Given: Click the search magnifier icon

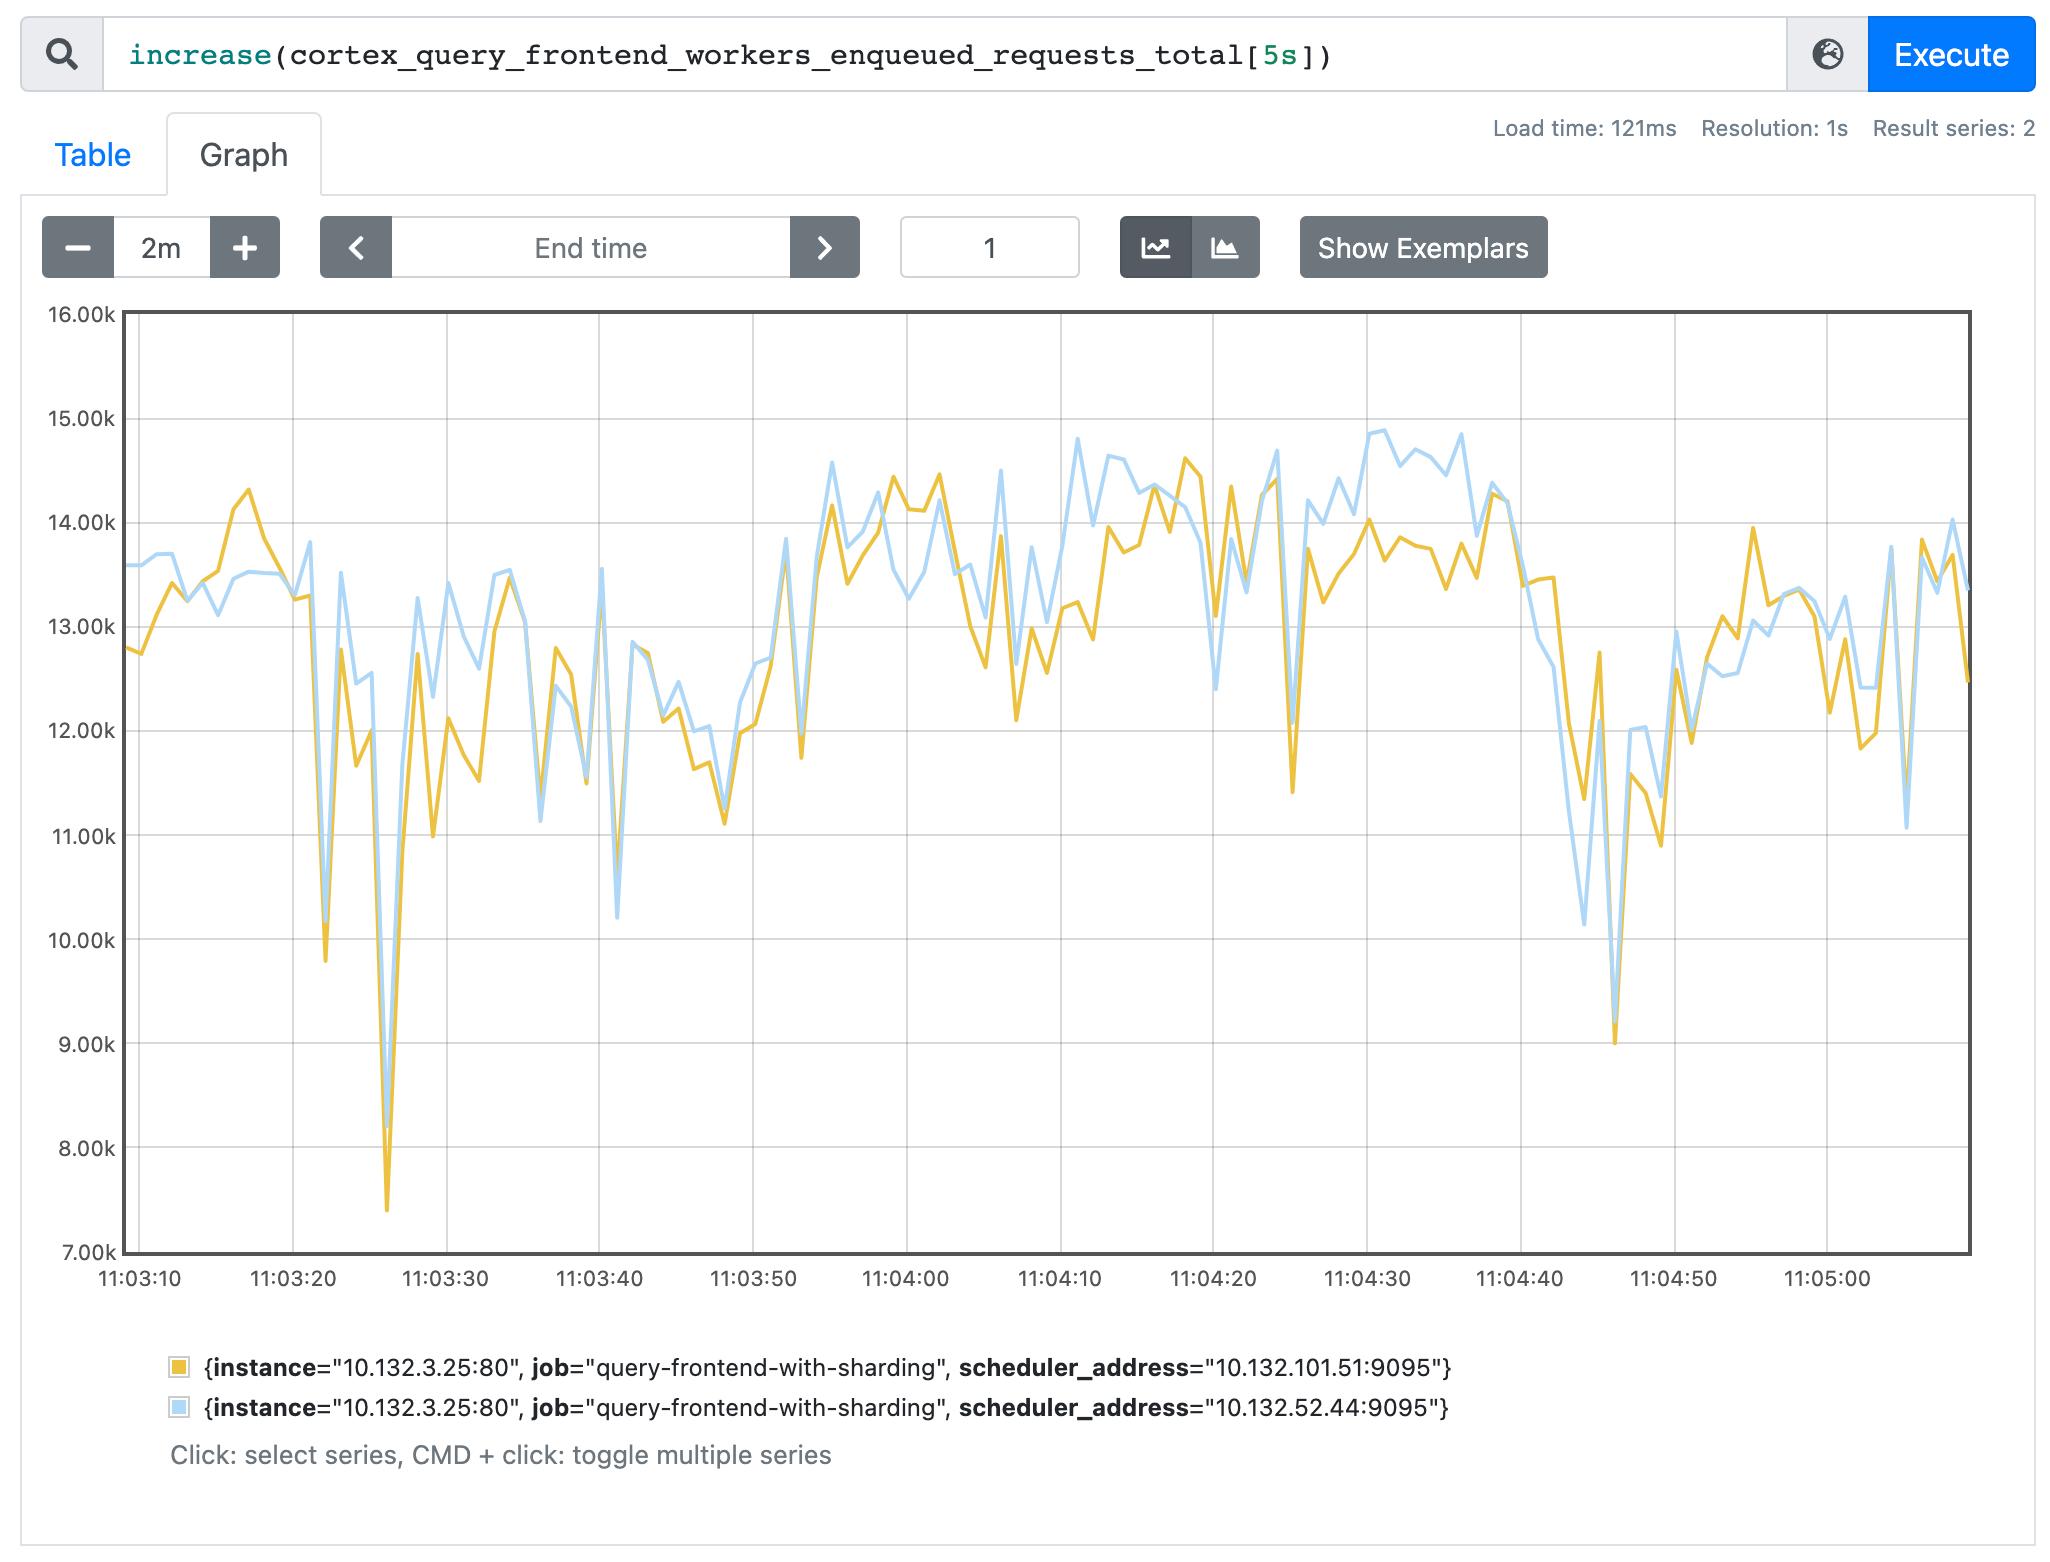Looking at the screenshot, I should coord(62,54).
